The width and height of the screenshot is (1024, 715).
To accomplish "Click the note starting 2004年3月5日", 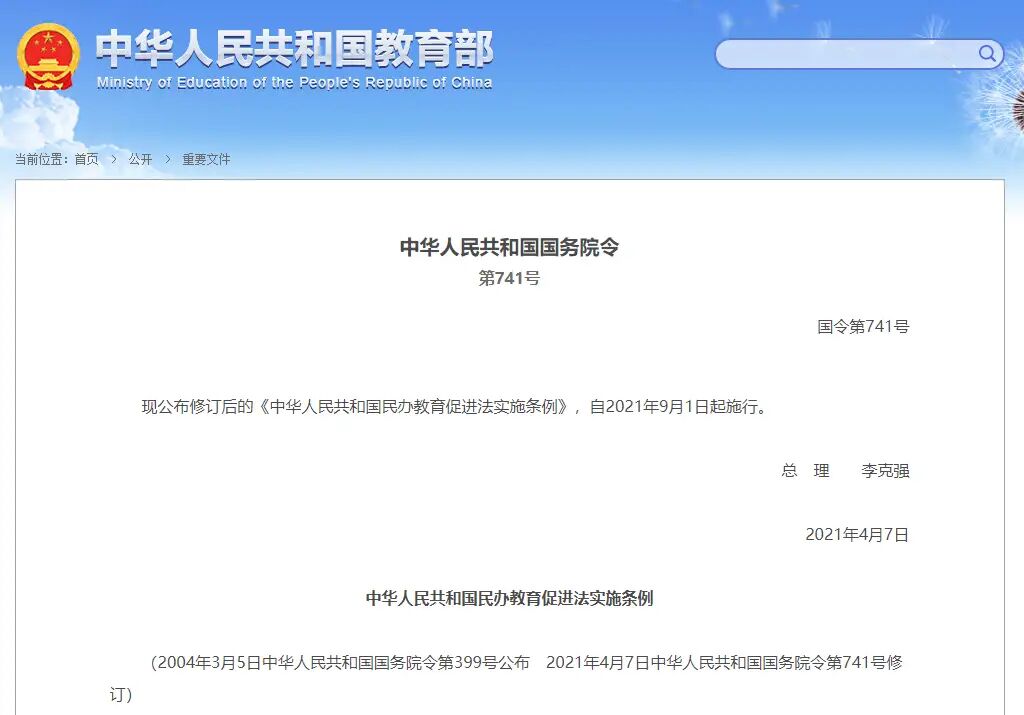I will point(506,678).
